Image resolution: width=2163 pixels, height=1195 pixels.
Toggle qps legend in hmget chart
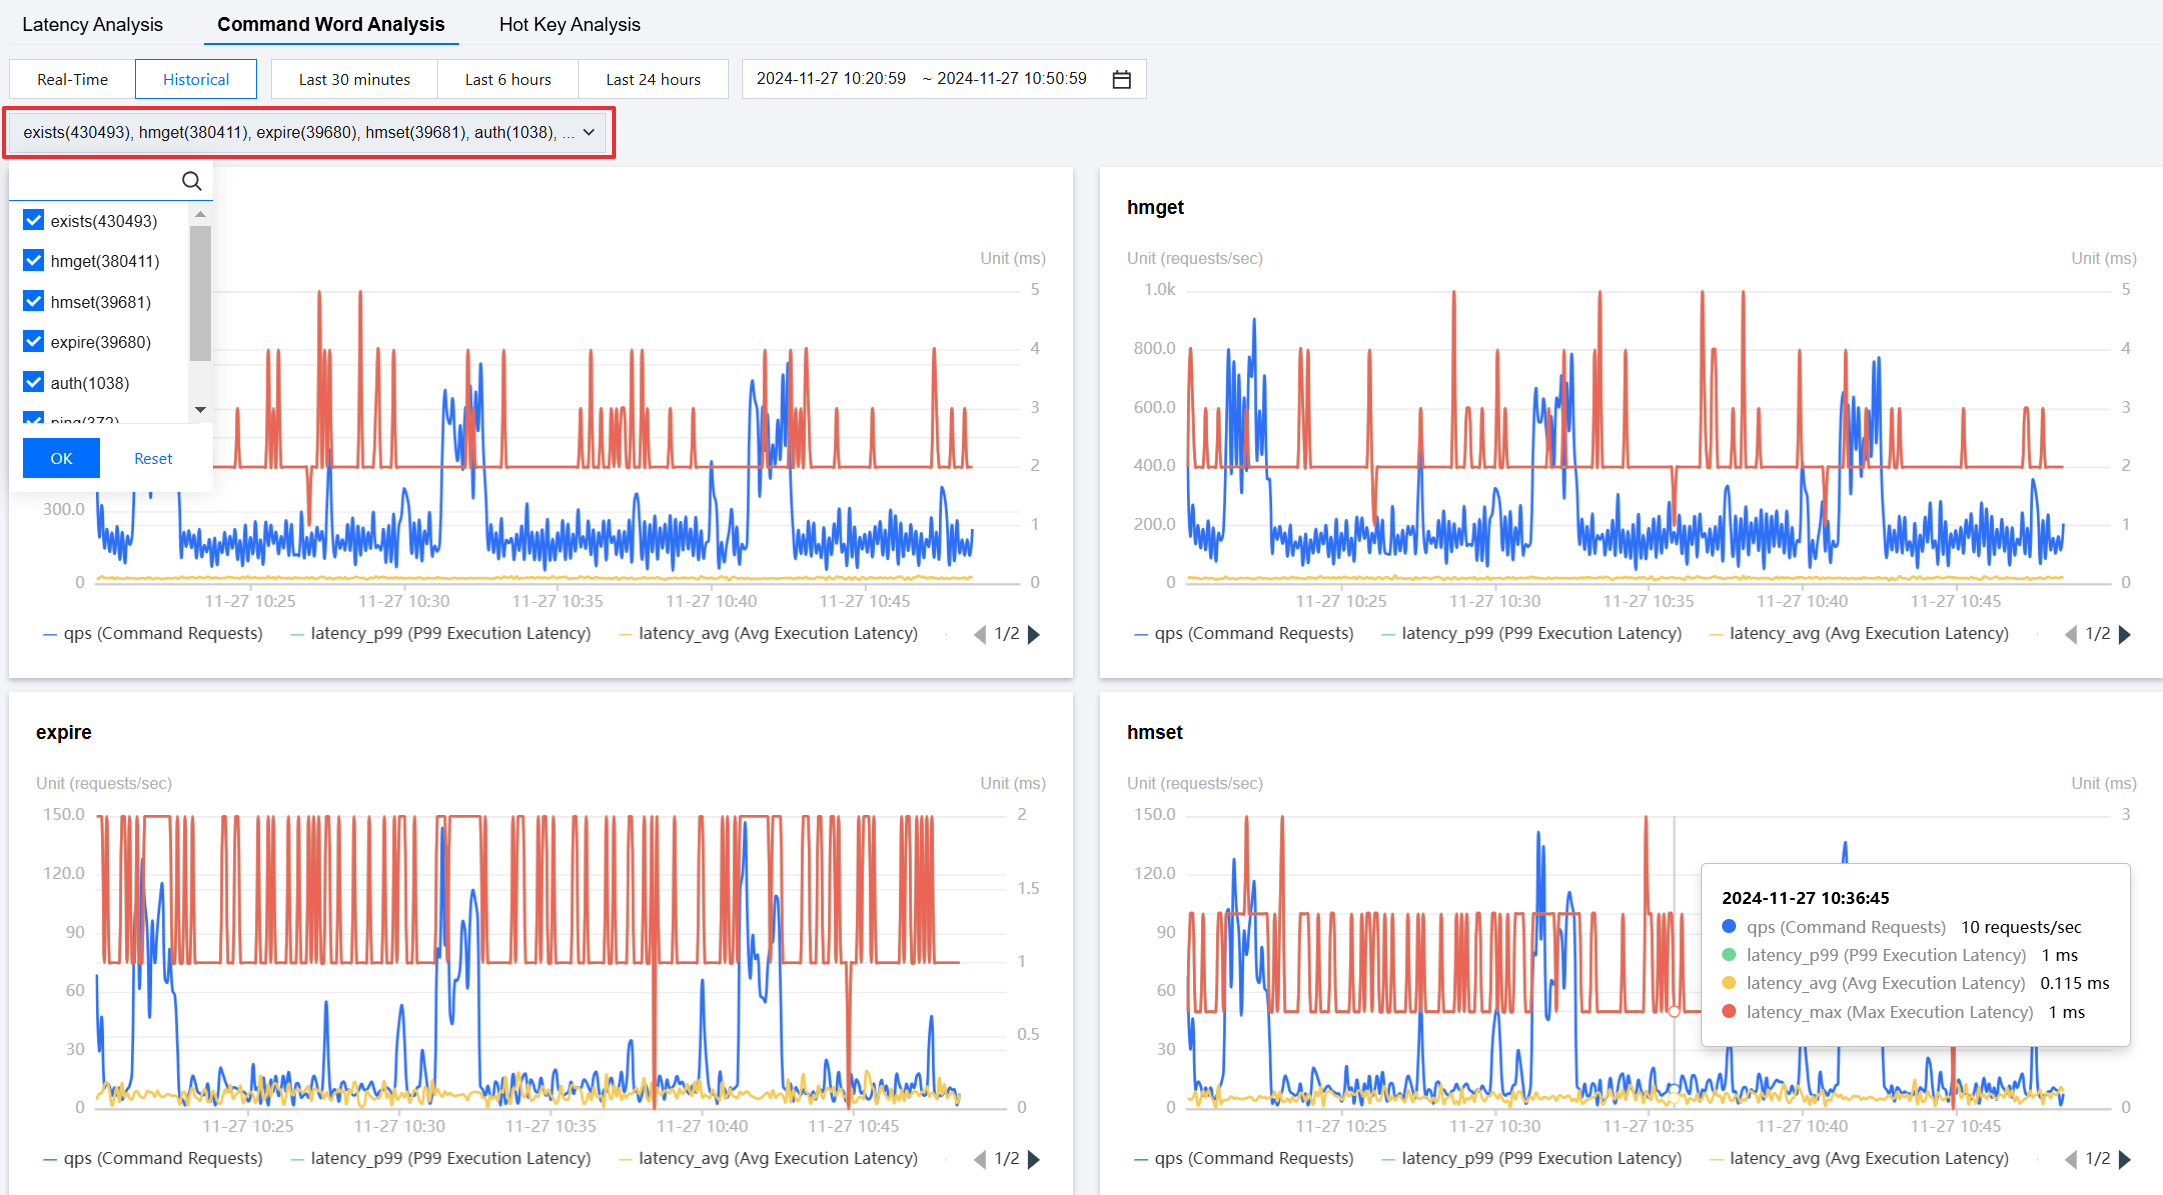[x=1243, y=634]
